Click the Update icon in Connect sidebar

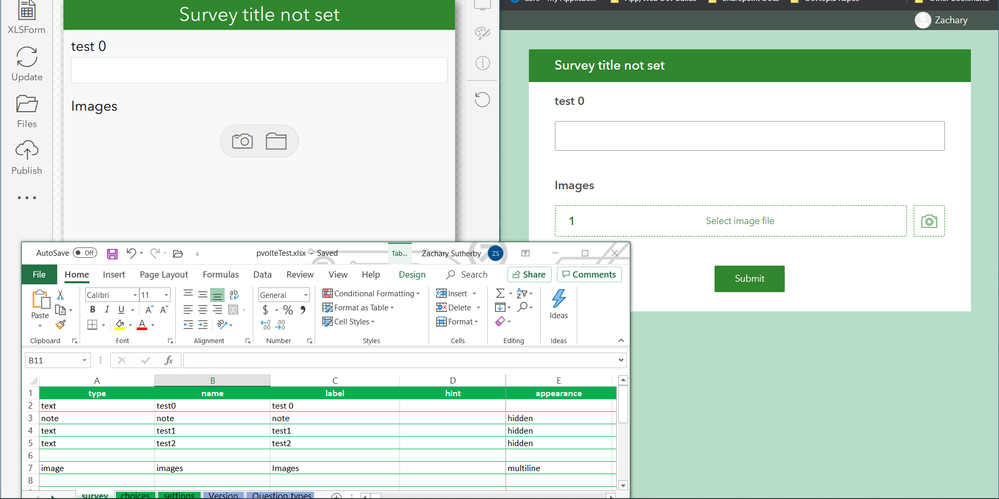(26, 64)
